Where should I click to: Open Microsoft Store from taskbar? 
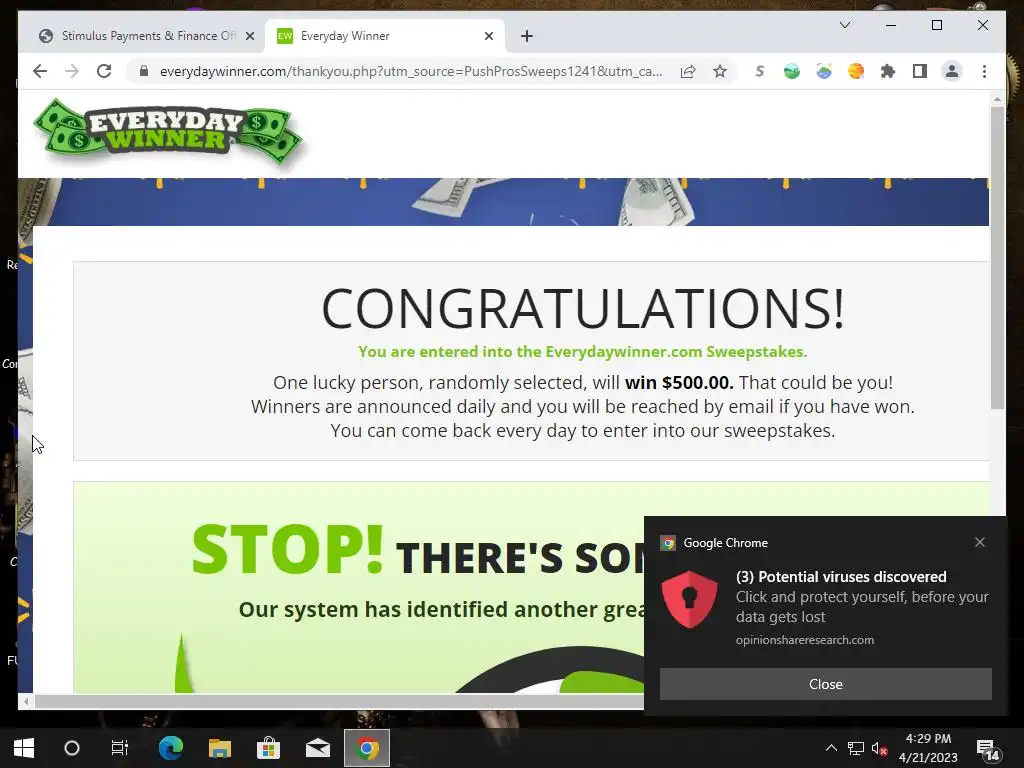click(268, 748)
